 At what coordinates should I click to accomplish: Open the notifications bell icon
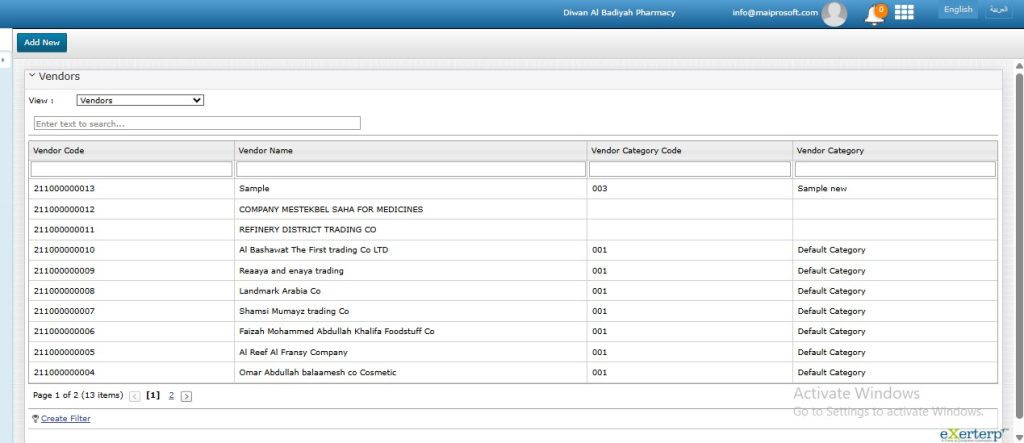pyautogui.click(x=874, y=14)
